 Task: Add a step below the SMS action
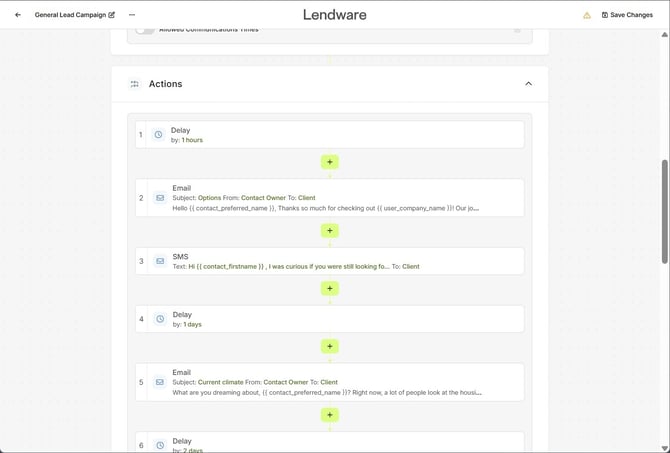(330, 289)
